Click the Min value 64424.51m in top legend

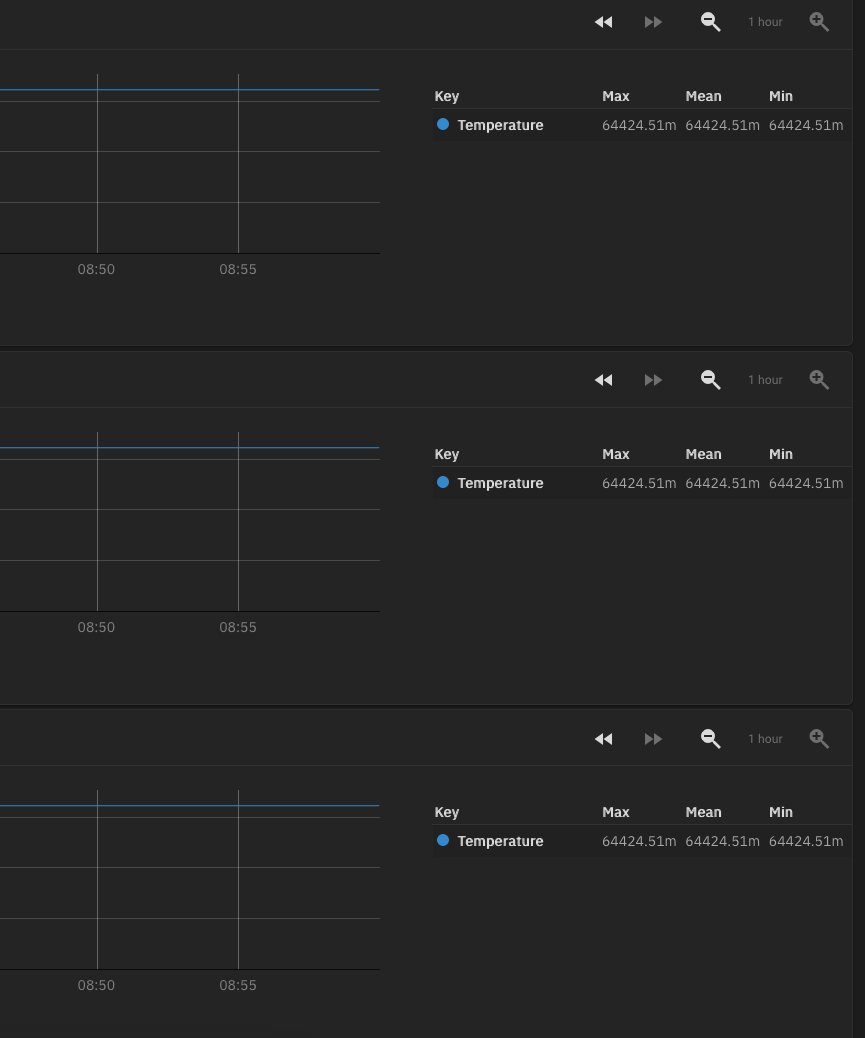805,125
